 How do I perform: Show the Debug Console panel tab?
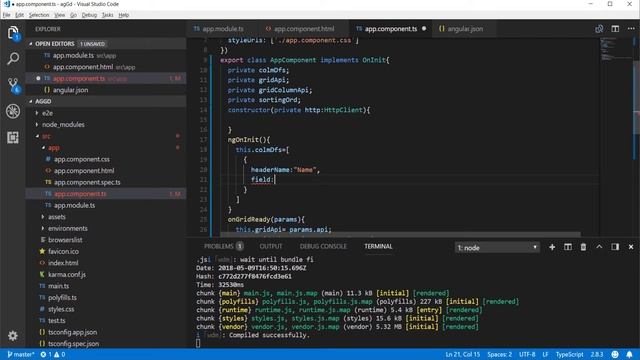coord(323,247)
